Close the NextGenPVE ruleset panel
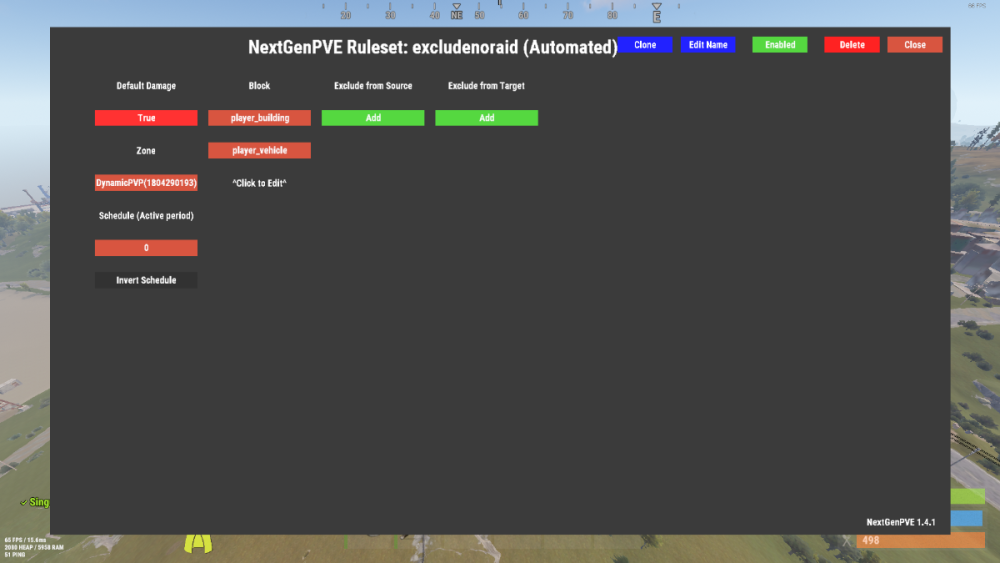Screen dimensions: 1000x563 click(914, 45)
